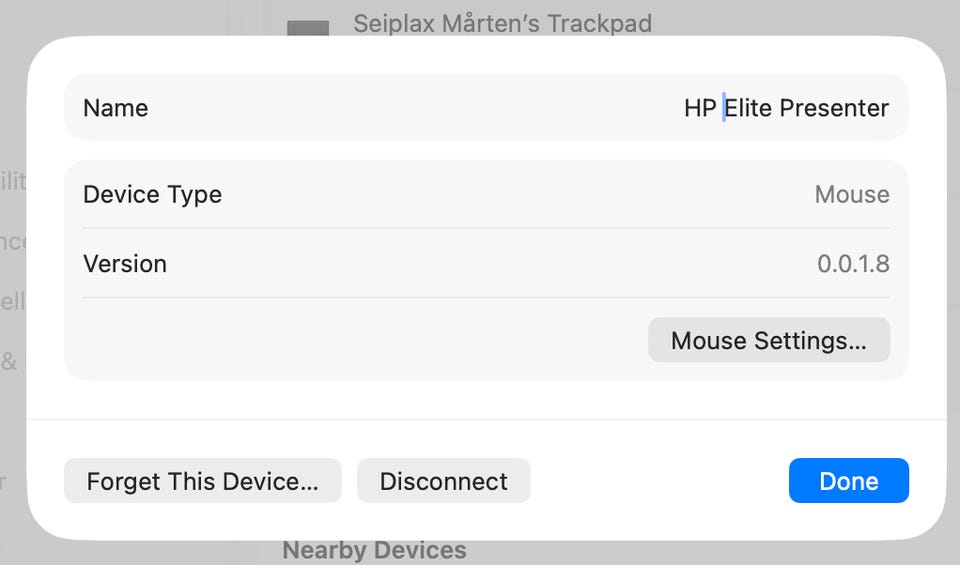Click the Forget This Device button
Viewport: 960px width, 565px height.
(202, 481)
